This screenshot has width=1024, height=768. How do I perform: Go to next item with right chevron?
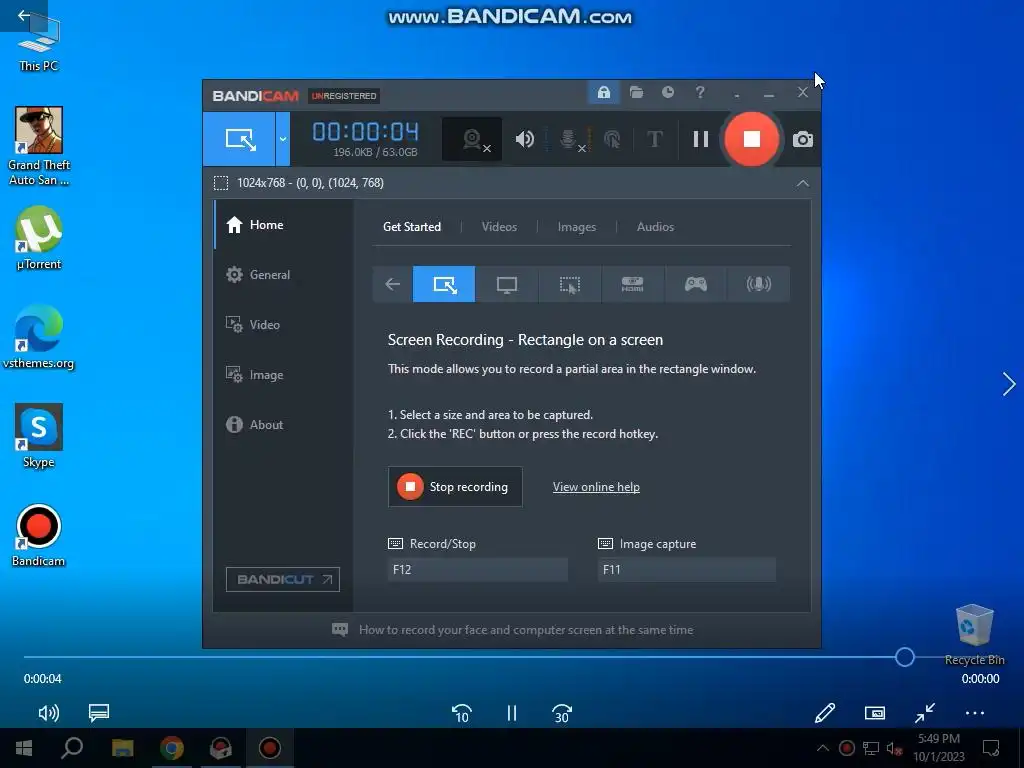coord(1009,384)
